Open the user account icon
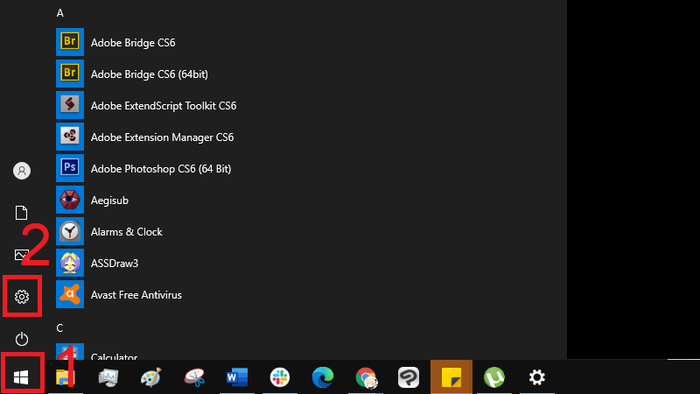This screenshot has width=700, height=394. pyautogui.click(x=21, y=170)
